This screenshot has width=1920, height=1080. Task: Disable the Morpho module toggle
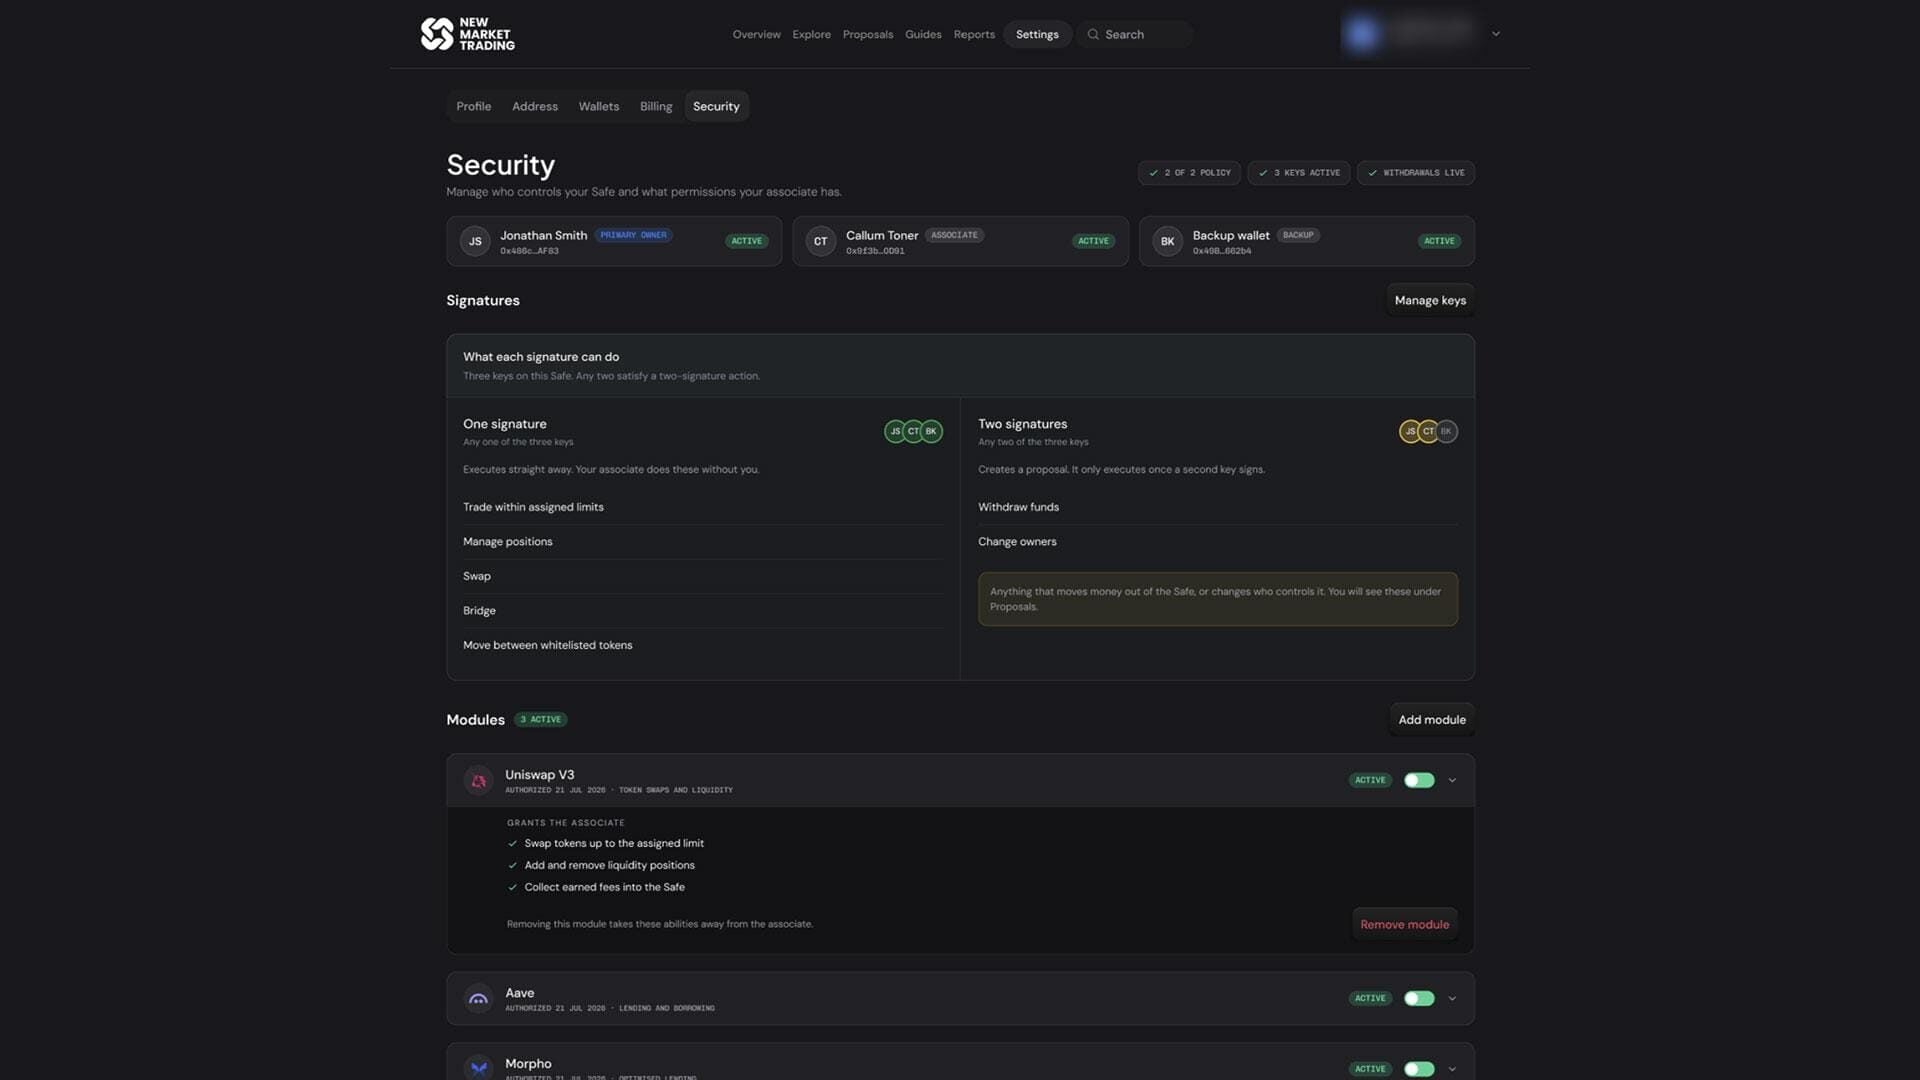(x=1419, y=1069)
